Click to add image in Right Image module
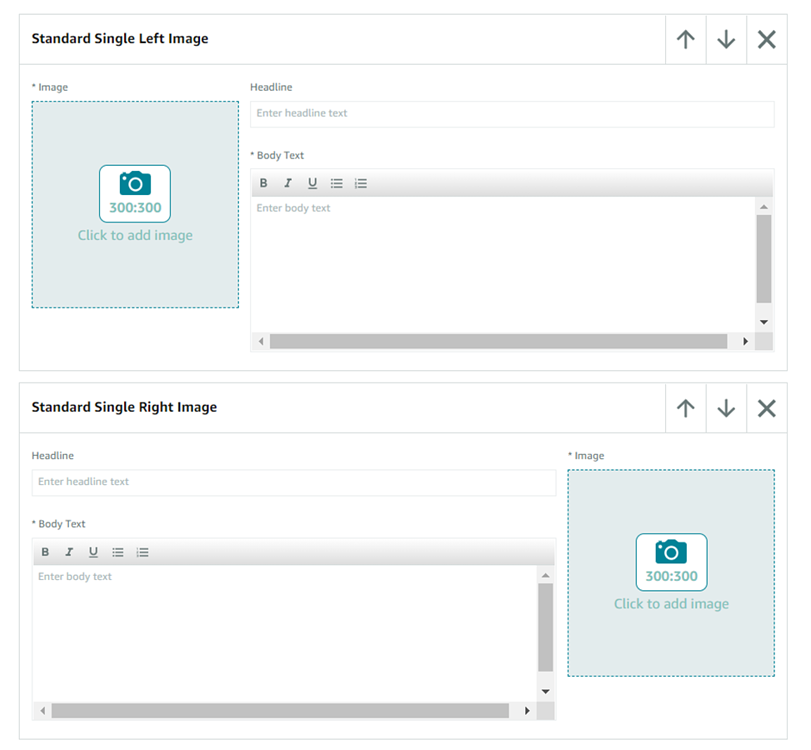811x750 pixels. 671,572
